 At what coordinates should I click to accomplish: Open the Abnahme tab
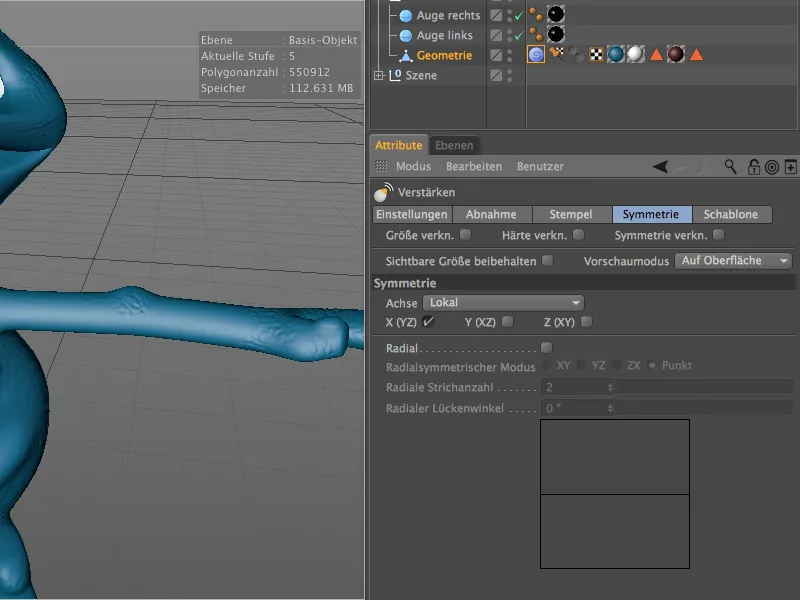click(491, 214)
